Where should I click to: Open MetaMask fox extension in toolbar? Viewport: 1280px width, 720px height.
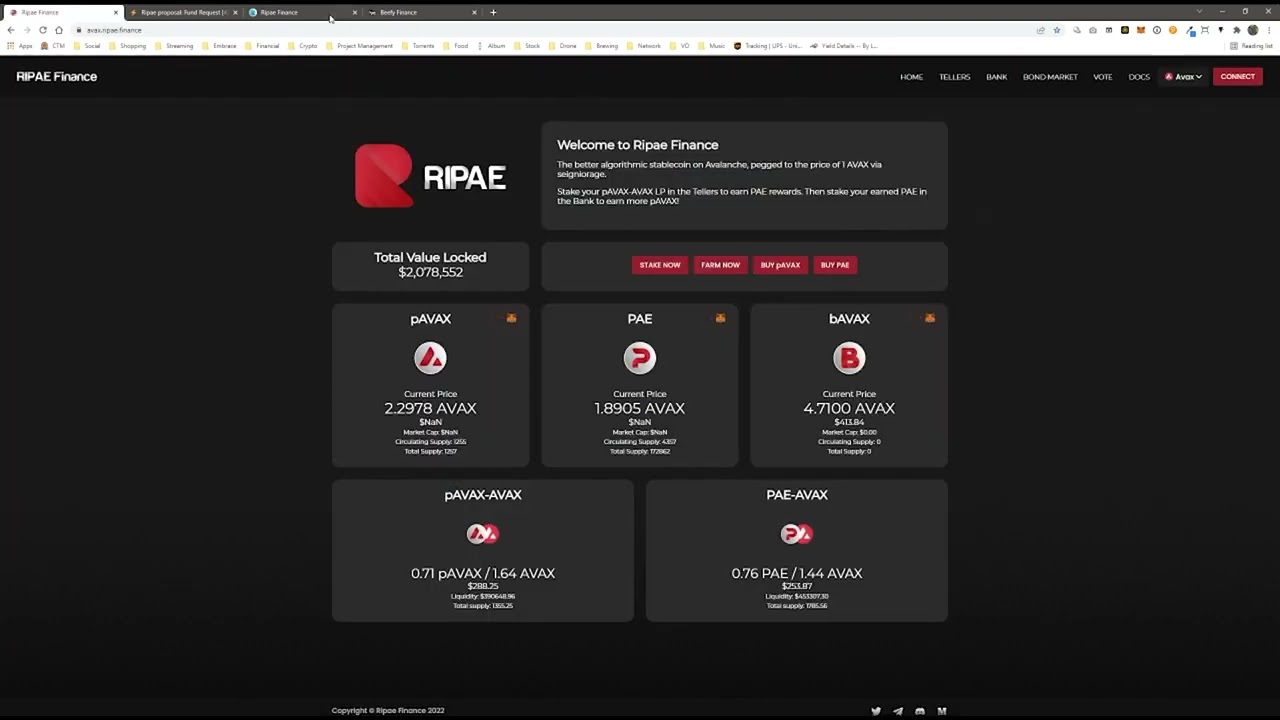tap(1141, 30)
